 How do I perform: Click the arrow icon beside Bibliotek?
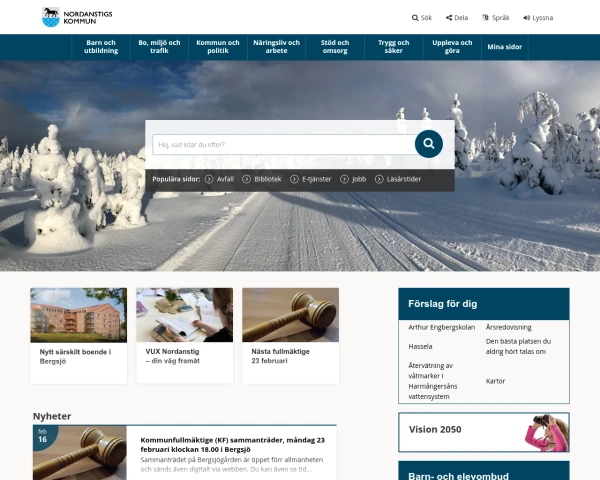[x=246, y=179]
